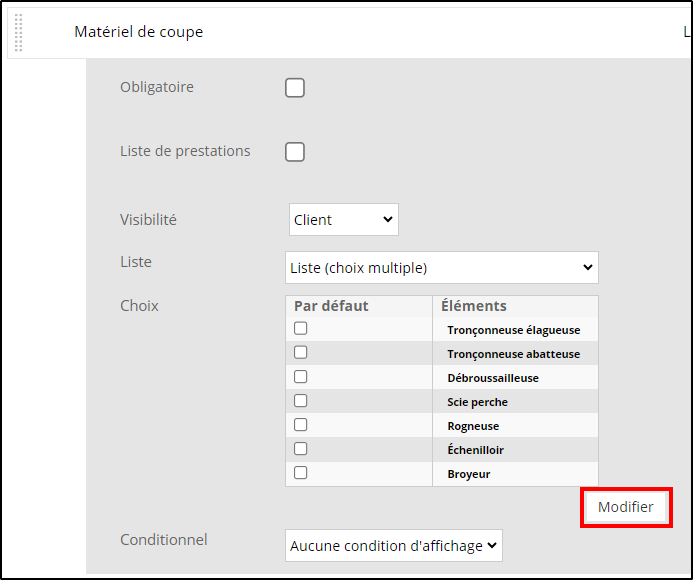Image resolution: width=693 pixels, height=580 pixels.
Task: Click the Modifier button
Action: [626, 507]
